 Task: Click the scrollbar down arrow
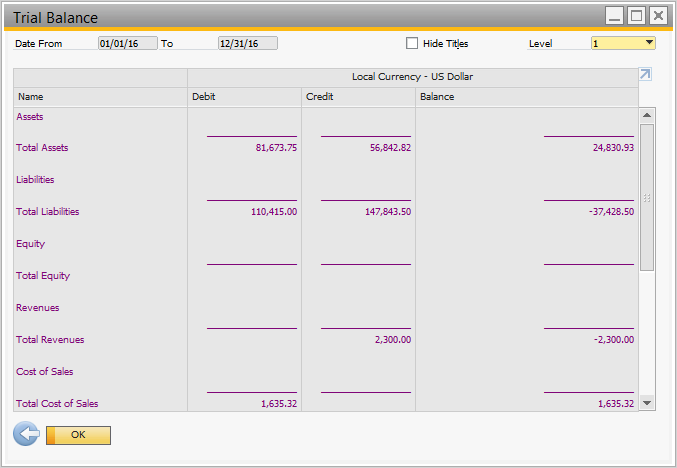(x=647, y=403)
